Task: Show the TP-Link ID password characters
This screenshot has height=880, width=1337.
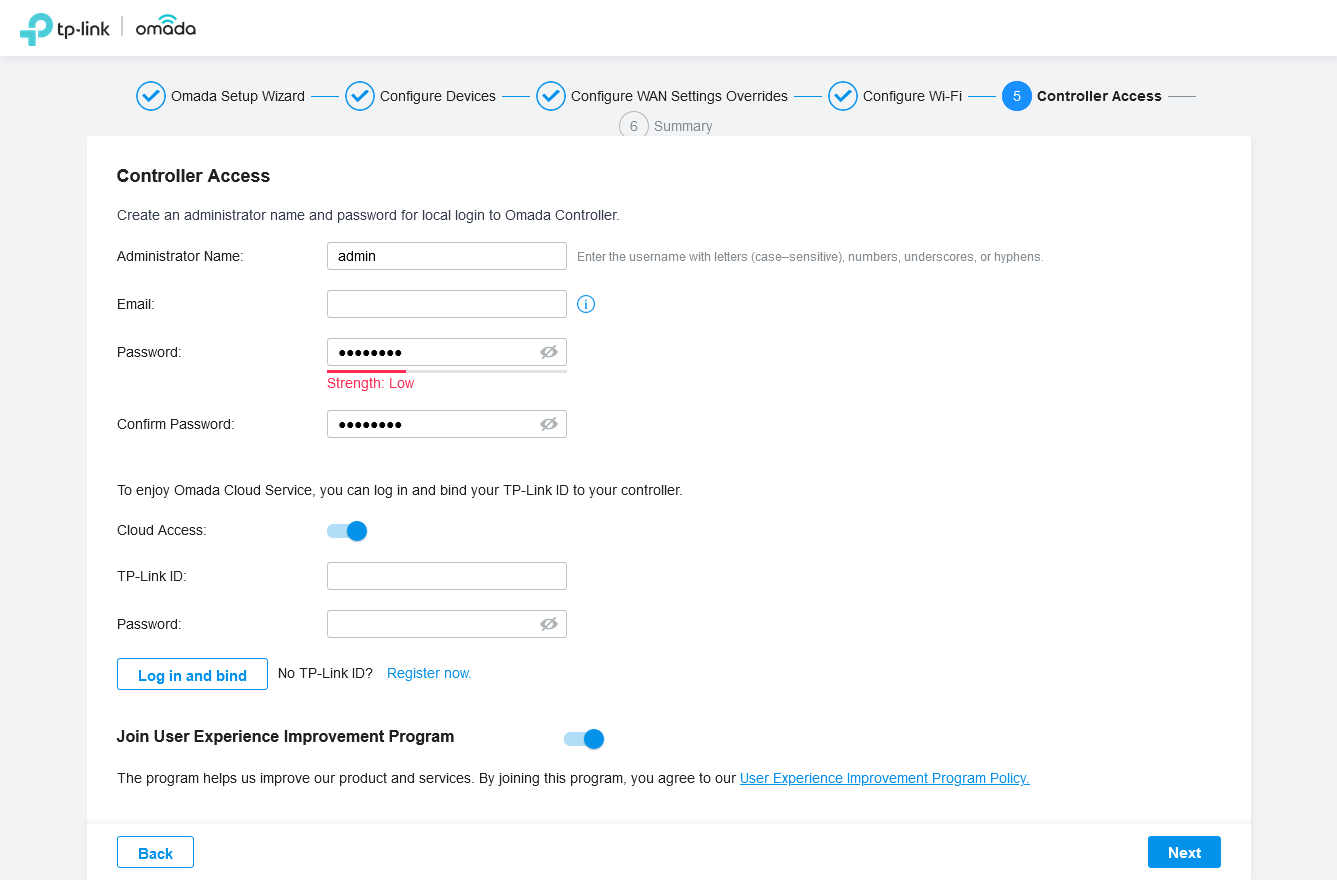Action: pos(548,624)
